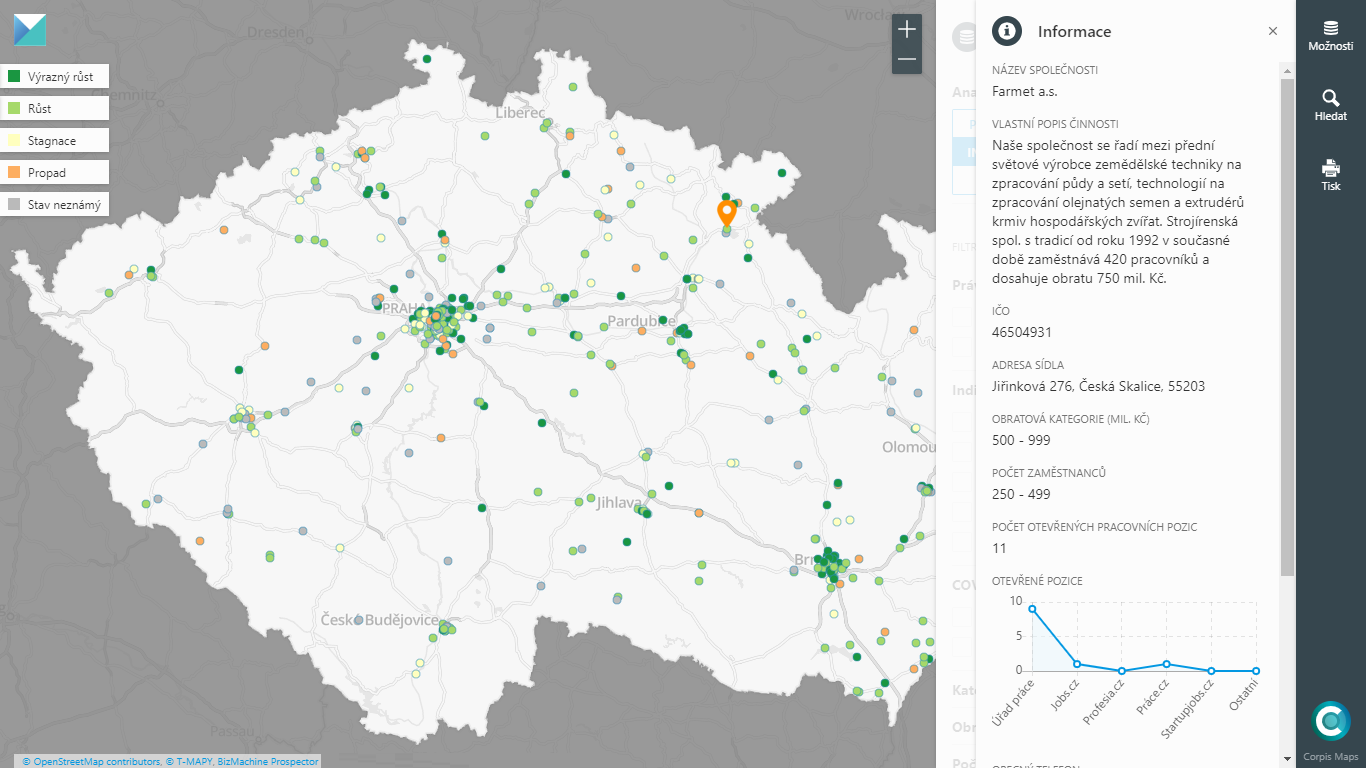Toggle Stagnace legend item
Screen dimensions: 1366x768
click(54, 140)
